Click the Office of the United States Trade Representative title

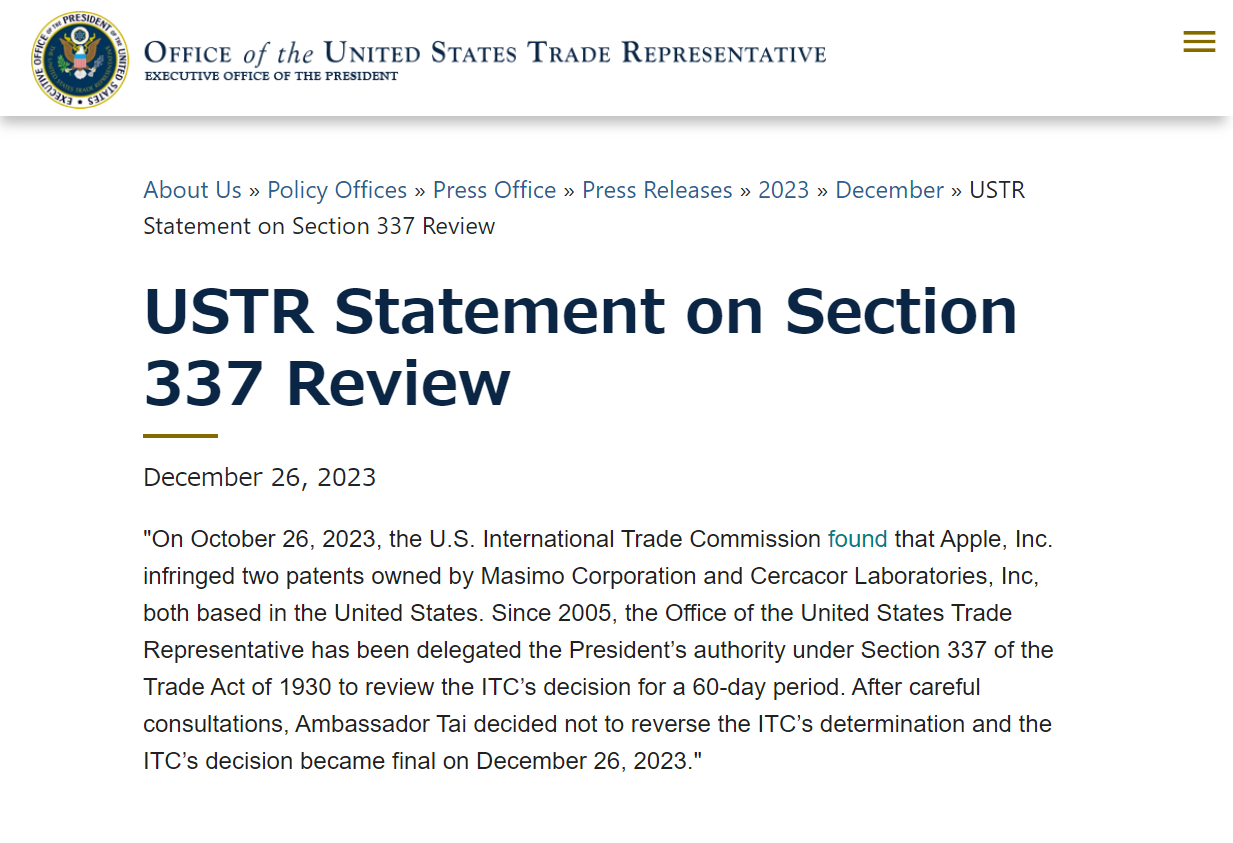coord(485,52)
